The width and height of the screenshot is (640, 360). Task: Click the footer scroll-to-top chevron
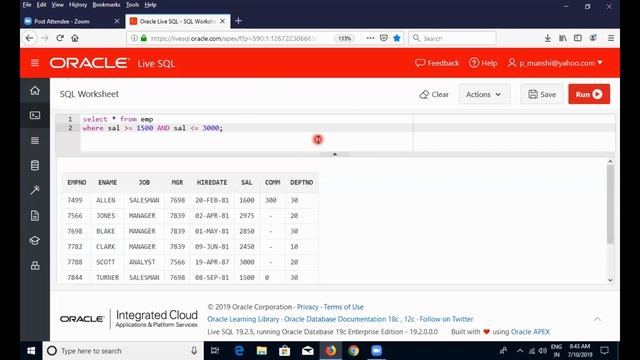pyautogui.click(x=597, y=319)
